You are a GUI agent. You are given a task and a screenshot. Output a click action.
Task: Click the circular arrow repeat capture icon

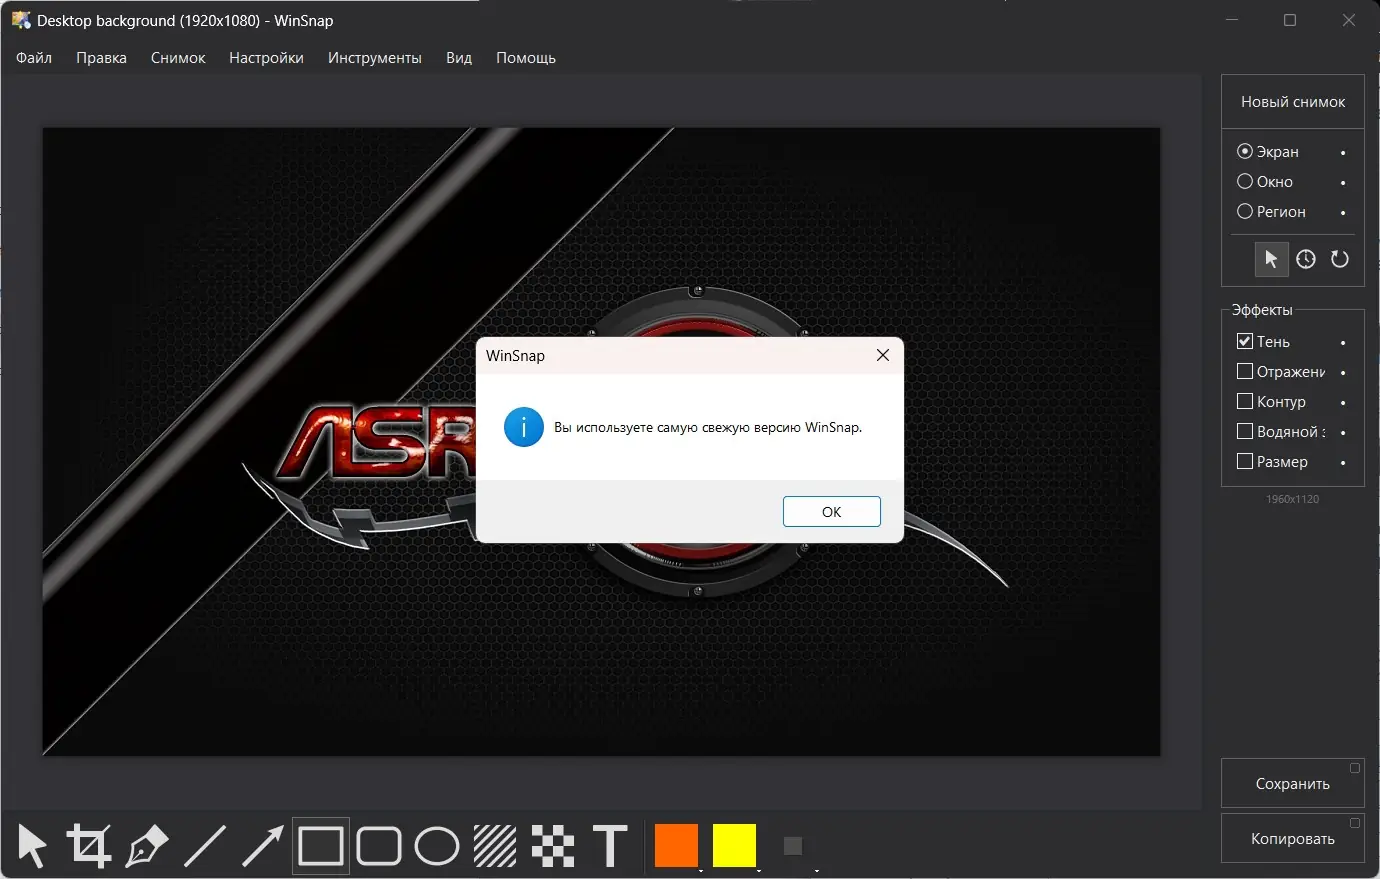click(1340, 259)
